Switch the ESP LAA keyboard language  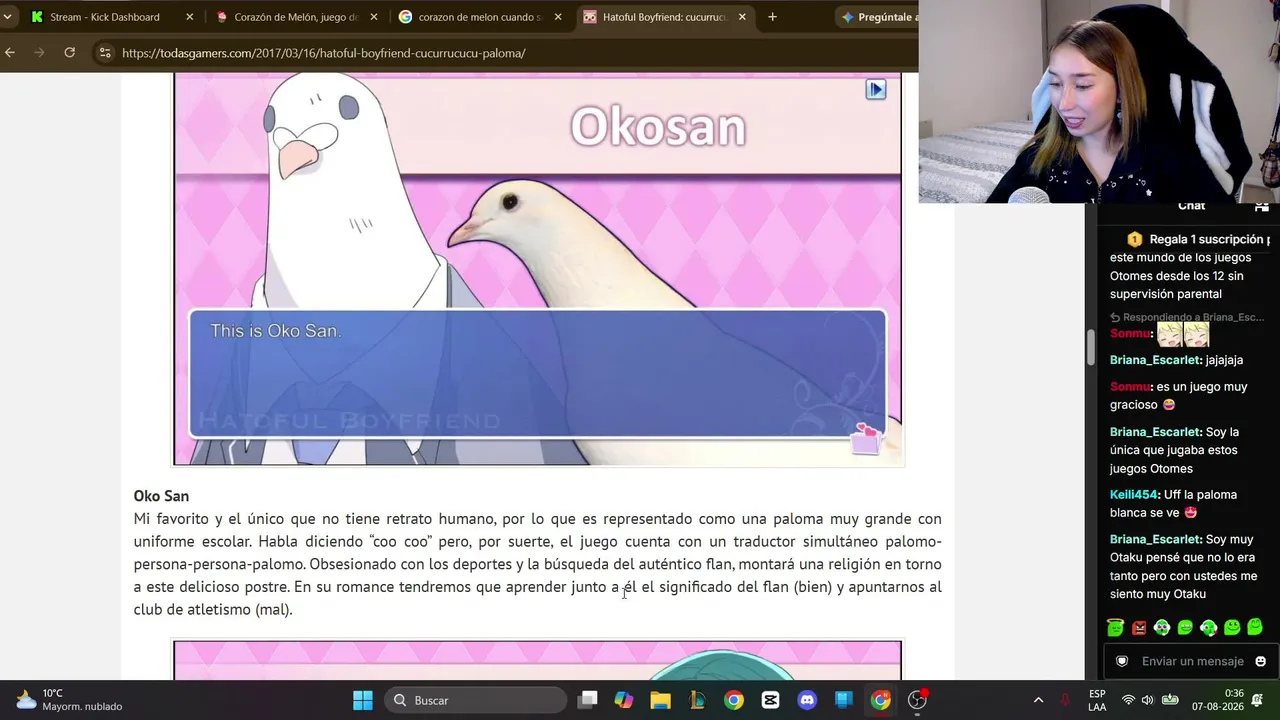(x=1097, y=700)
